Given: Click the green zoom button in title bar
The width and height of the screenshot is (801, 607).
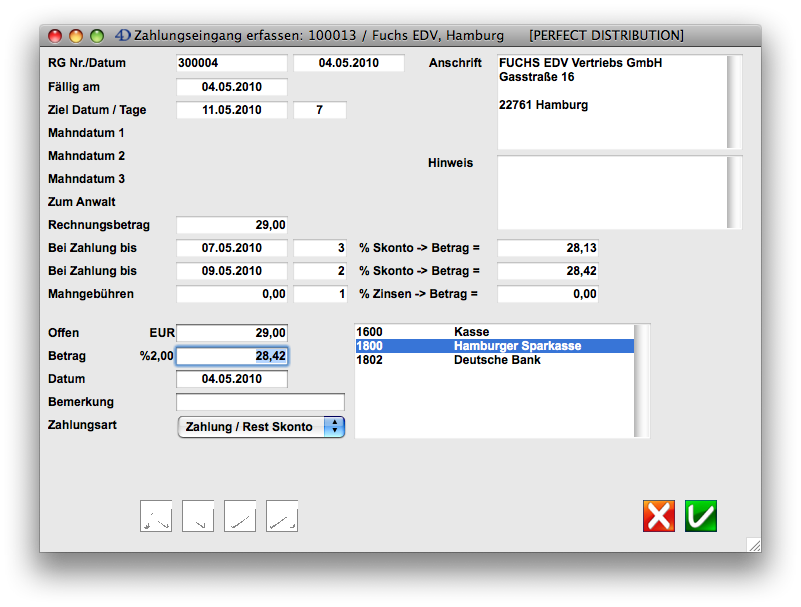Looking at the screenshot, I should [97, 36].
